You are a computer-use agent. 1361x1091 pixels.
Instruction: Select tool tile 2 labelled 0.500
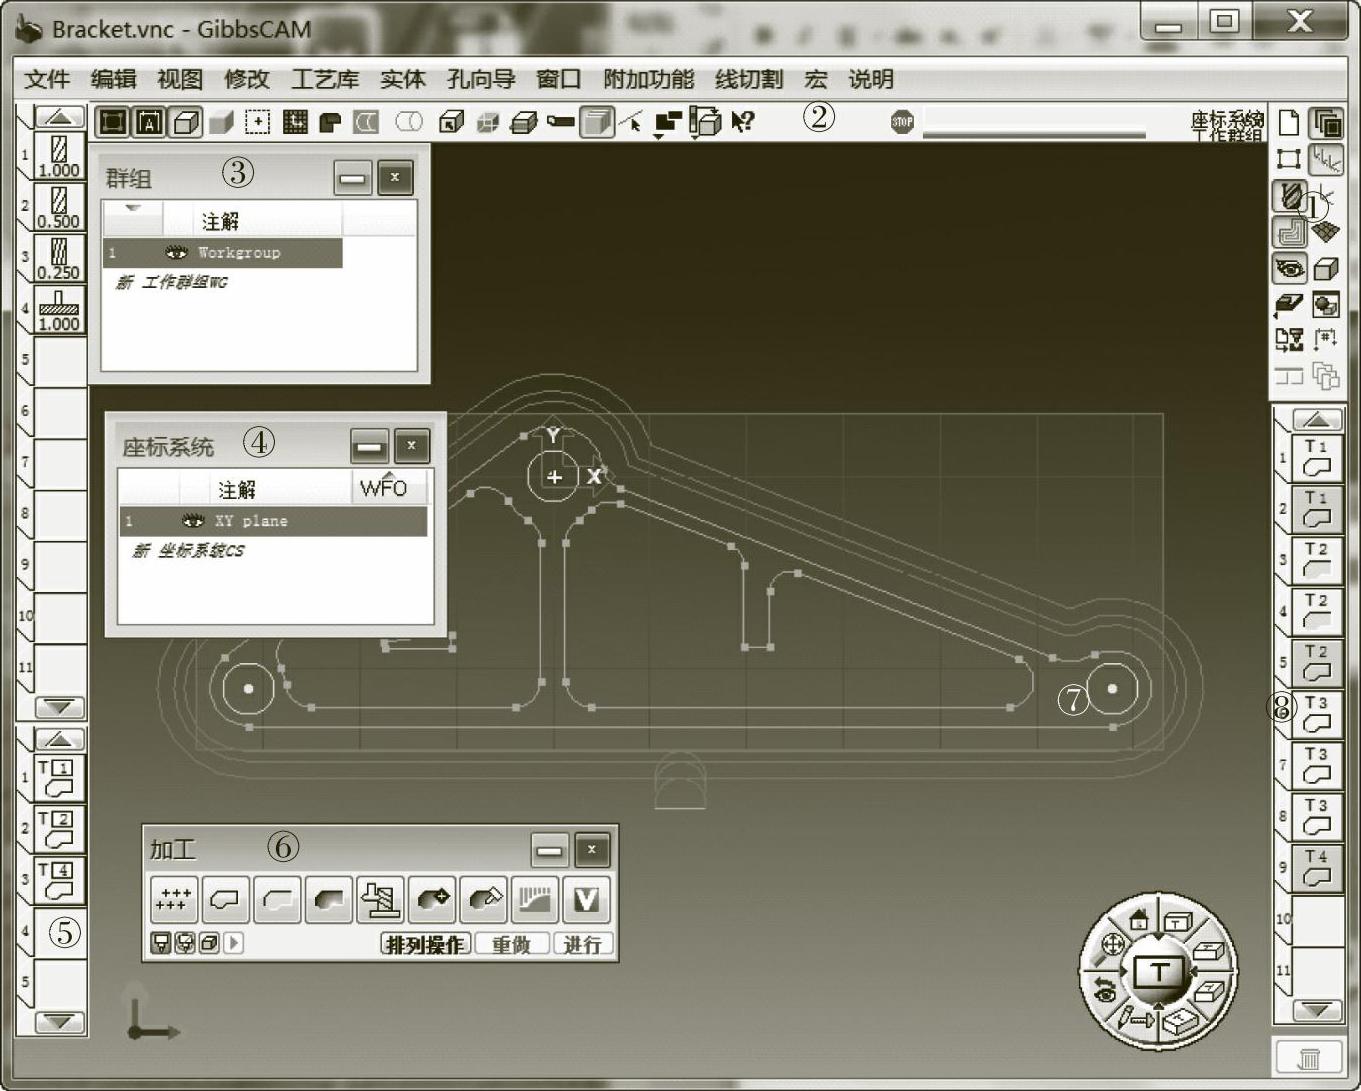(x=59, y=207)
